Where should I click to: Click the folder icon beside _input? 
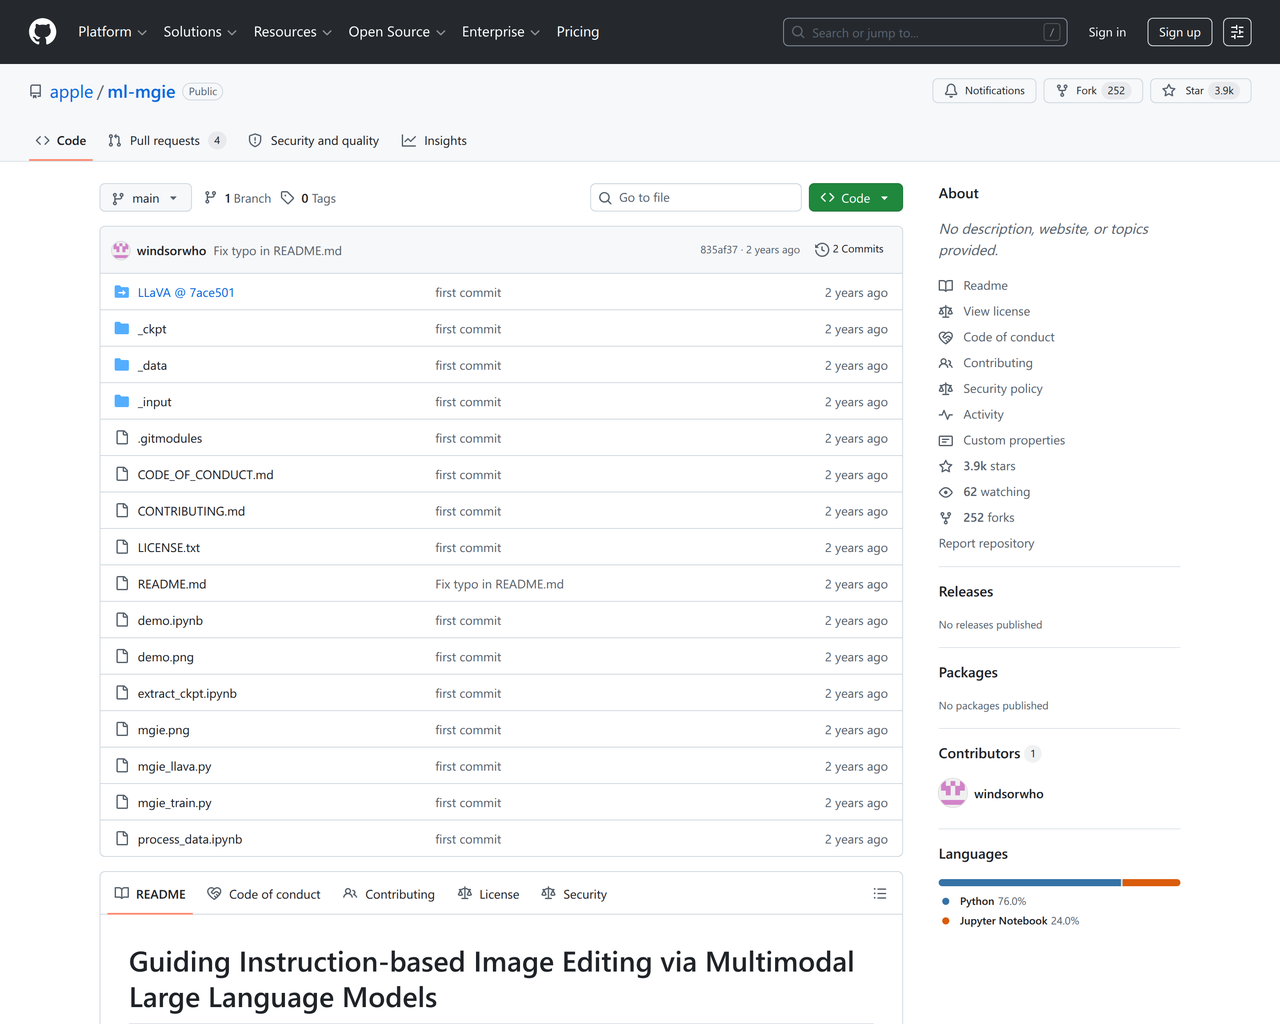tap(122, 402)
